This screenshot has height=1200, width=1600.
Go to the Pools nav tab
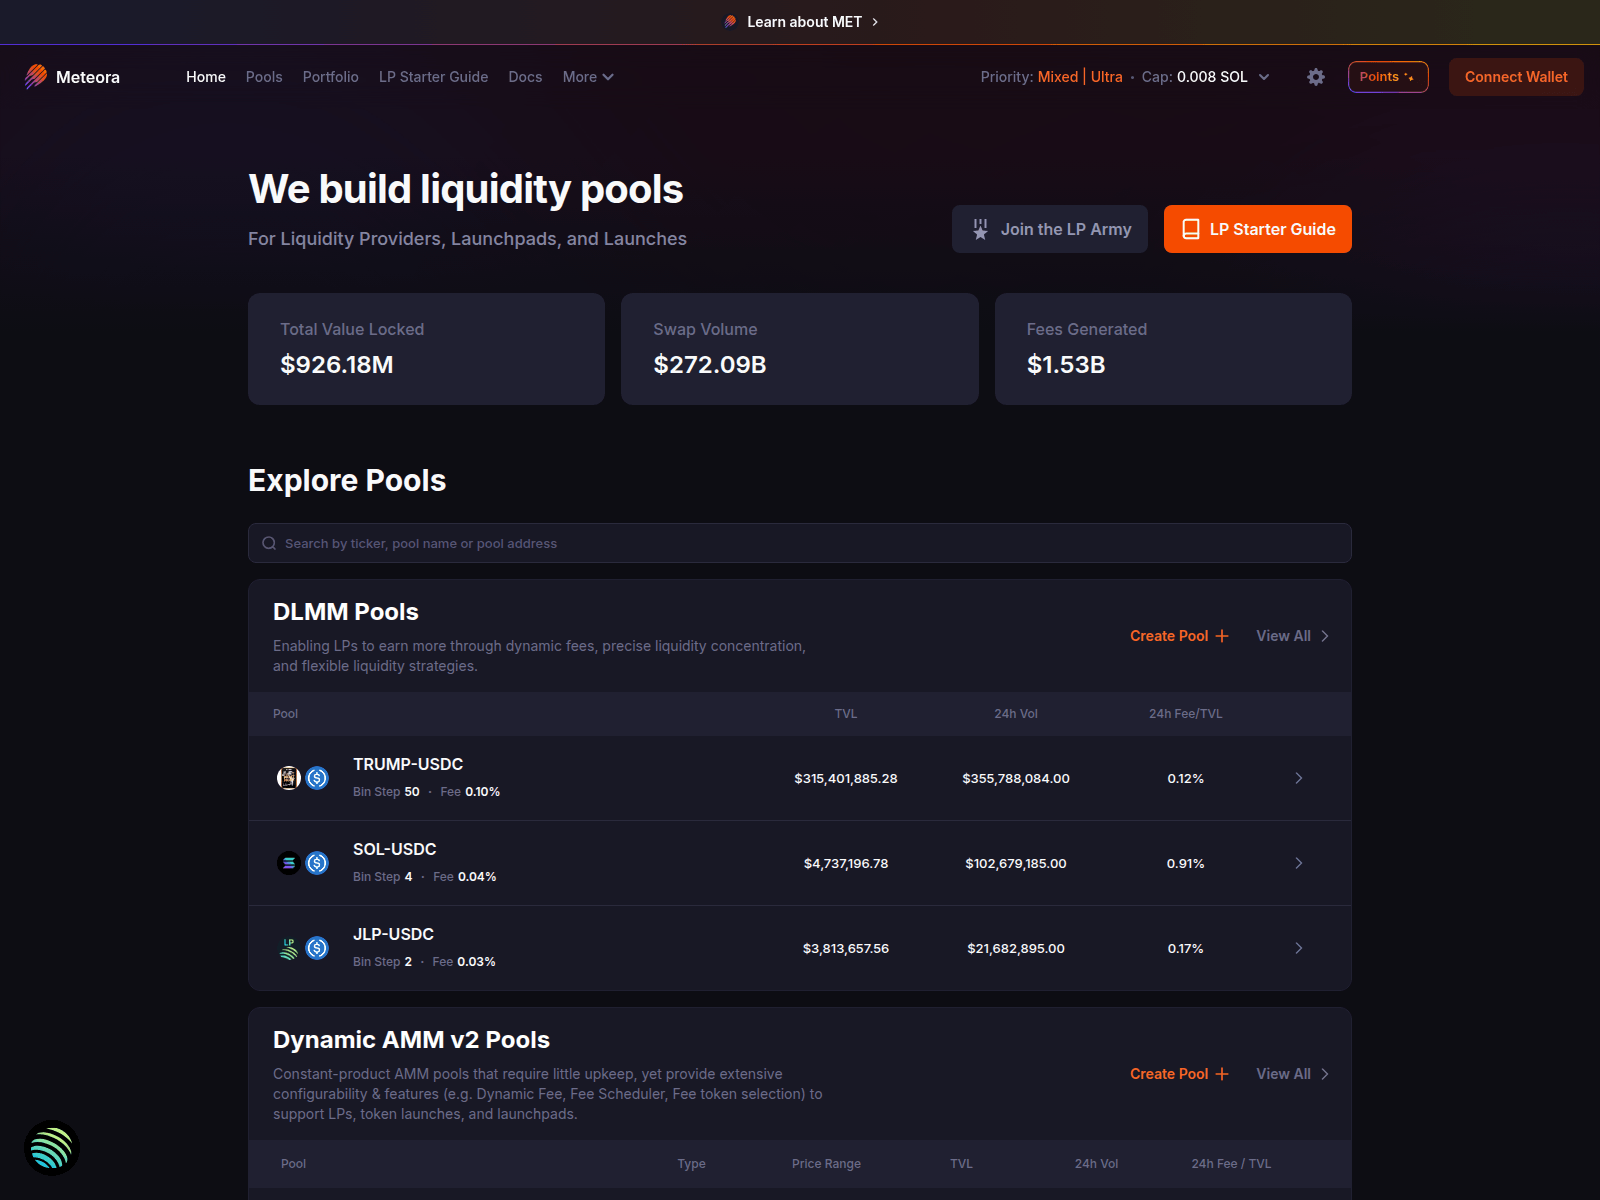[x=264, y=77]
